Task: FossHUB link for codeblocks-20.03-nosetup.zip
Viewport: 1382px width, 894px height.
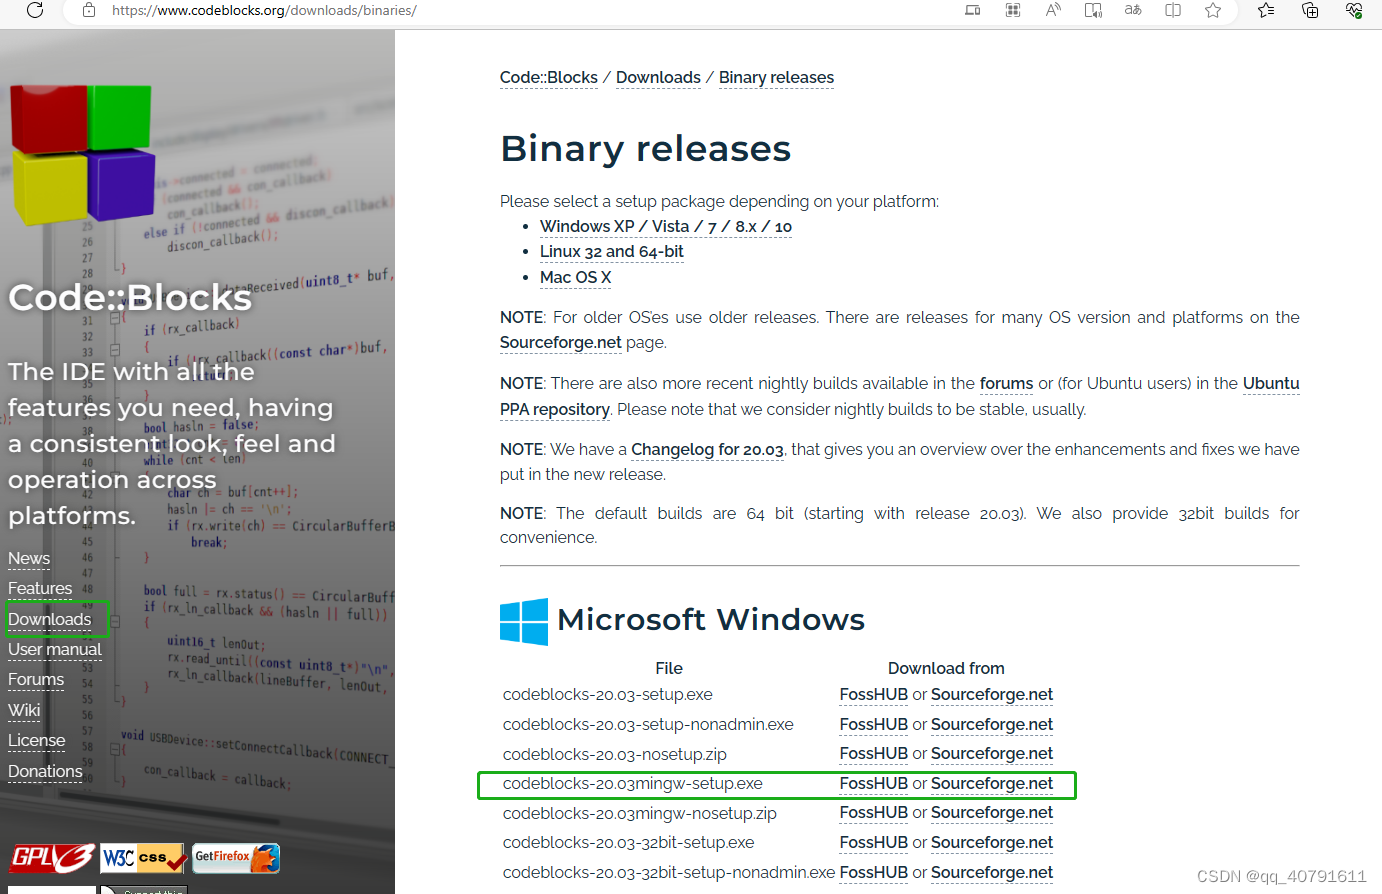Action: coord(874,753)
